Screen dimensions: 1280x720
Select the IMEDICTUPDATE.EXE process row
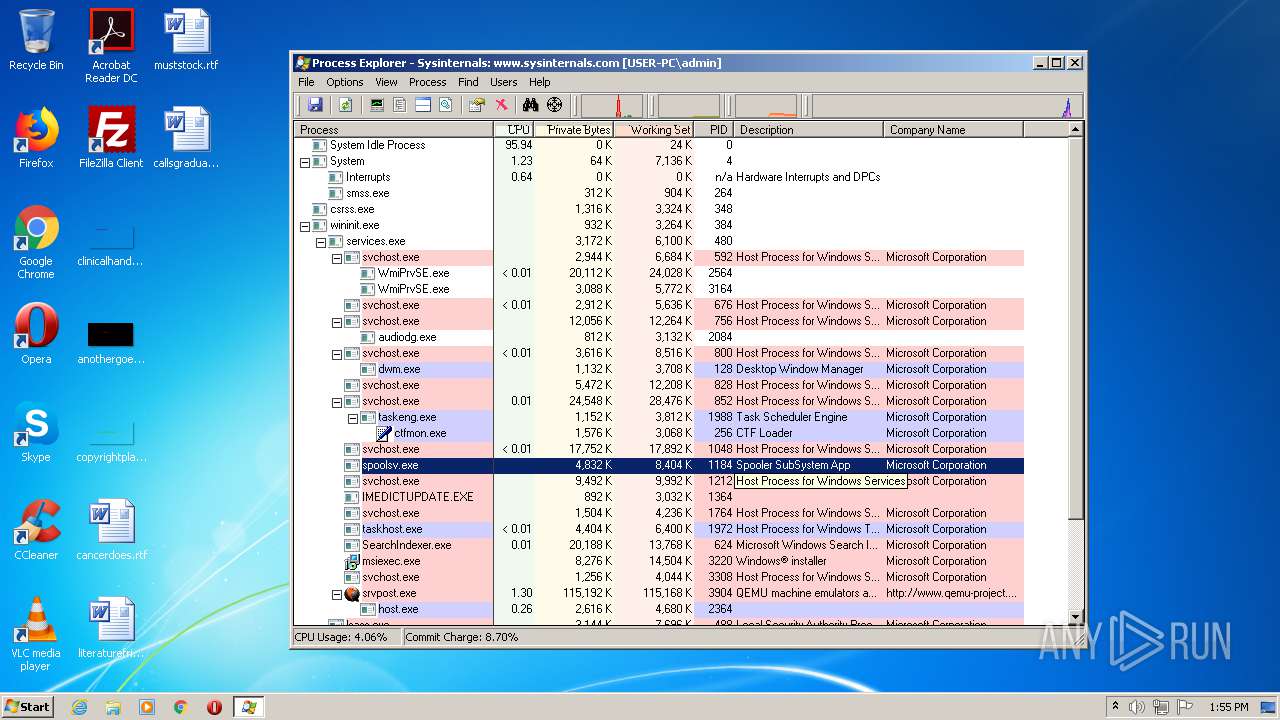[x=659, y=497]
